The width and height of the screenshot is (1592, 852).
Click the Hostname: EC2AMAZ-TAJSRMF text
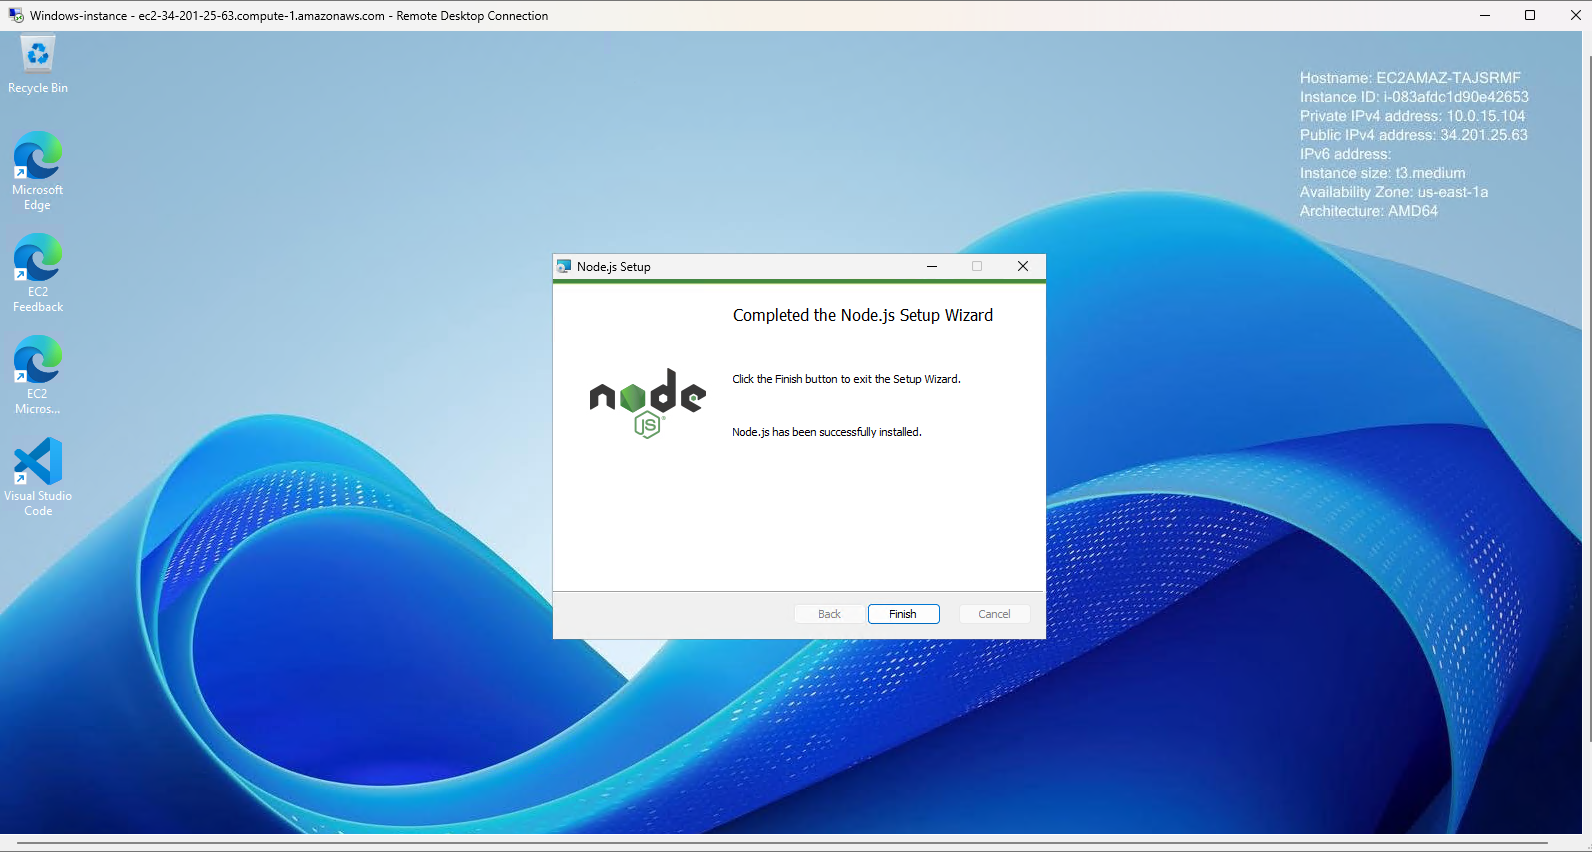(x=1410, y=78)
